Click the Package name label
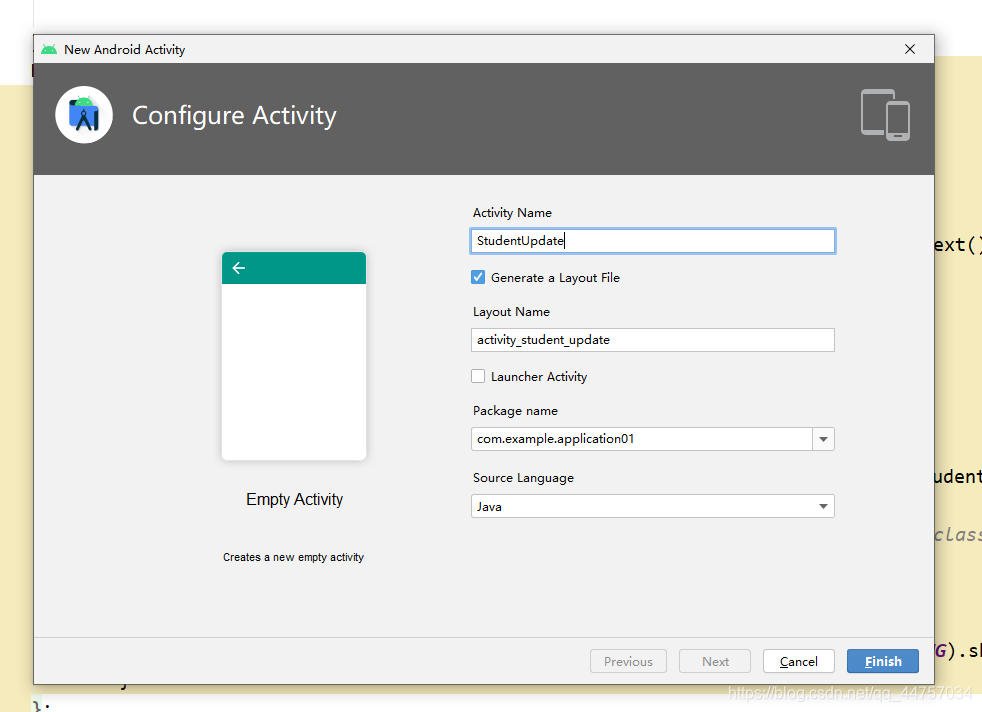The height and width of the screenshot is (712, 982). [x=515, y=411]
